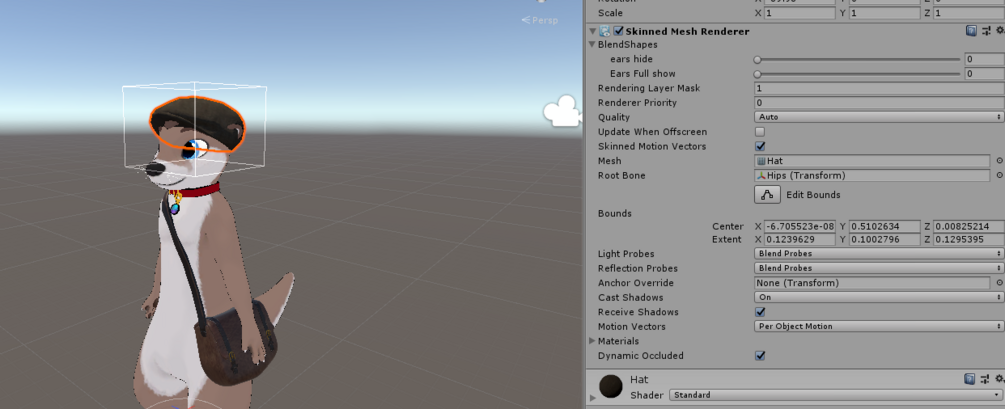Click Bounds Extent X value 0.1239629
This screenshot has width=1005, height=409.
(x=800, y=240)
